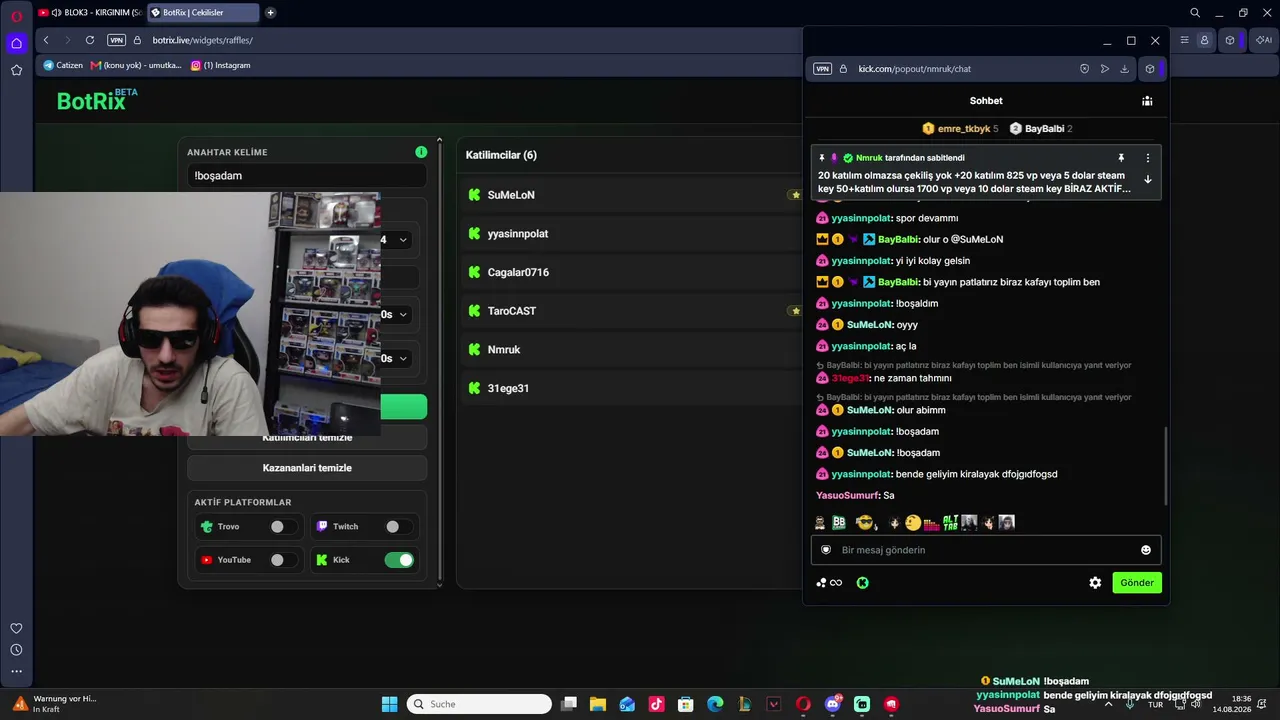1280x720 pixels.
Task: Open the sidebar three-dots more menu
Action: [16, 671]
